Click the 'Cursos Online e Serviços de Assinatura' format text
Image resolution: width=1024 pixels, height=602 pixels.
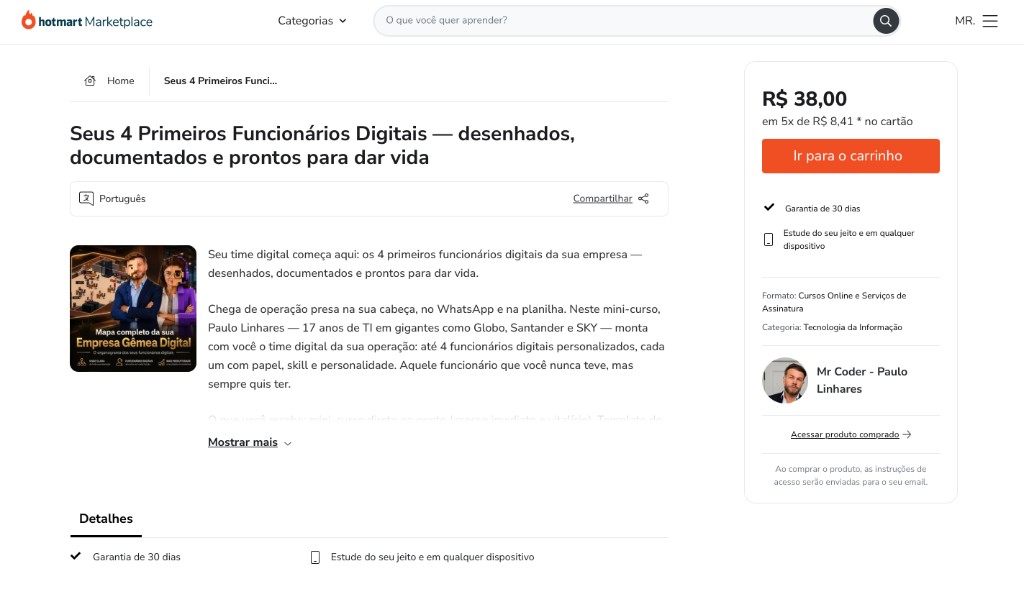(834, 302)
